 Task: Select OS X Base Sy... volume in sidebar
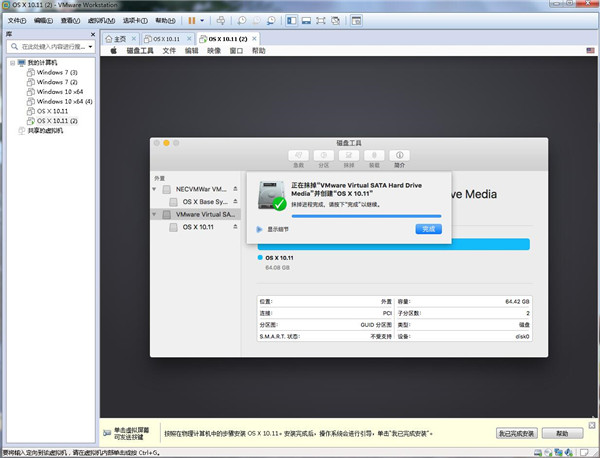tap(199, 202)
